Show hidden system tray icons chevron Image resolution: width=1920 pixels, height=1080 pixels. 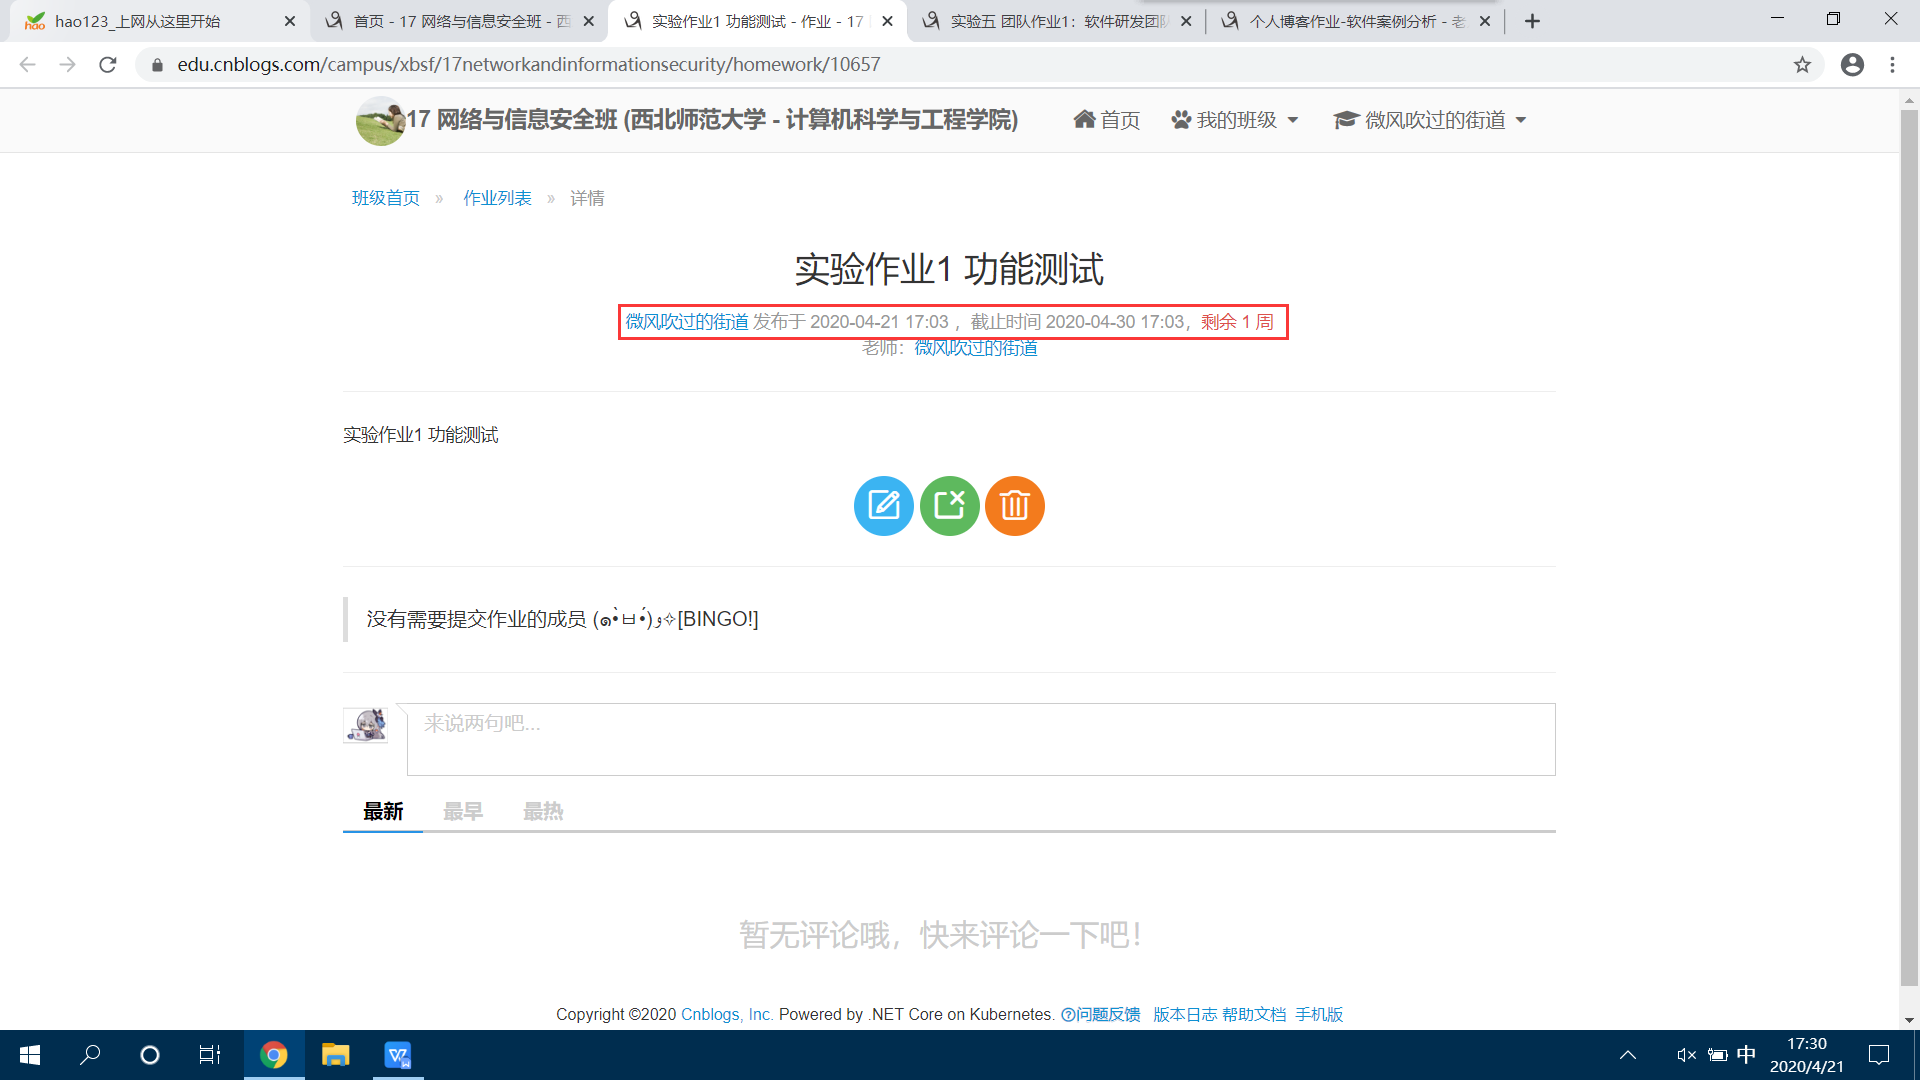click(1628, 1055)
